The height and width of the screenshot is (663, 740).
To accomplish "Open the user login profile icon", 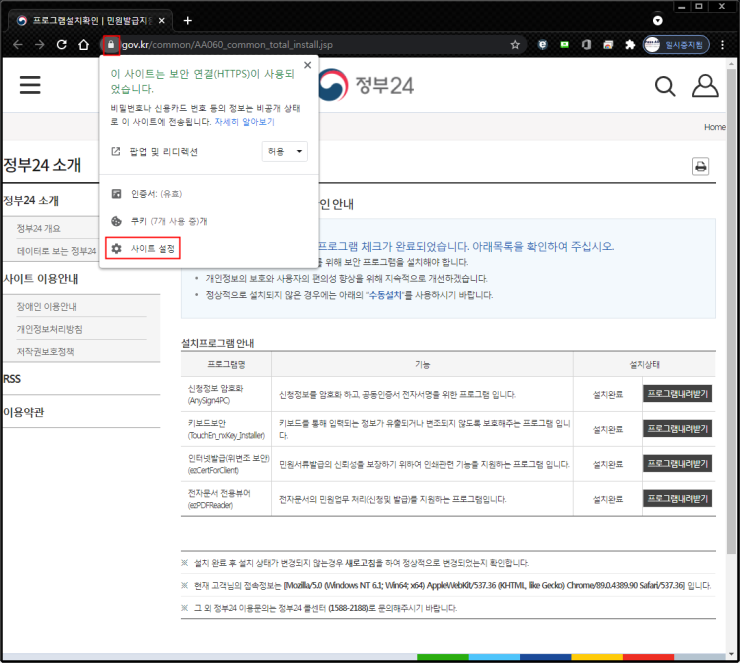I will coord(705,85).
